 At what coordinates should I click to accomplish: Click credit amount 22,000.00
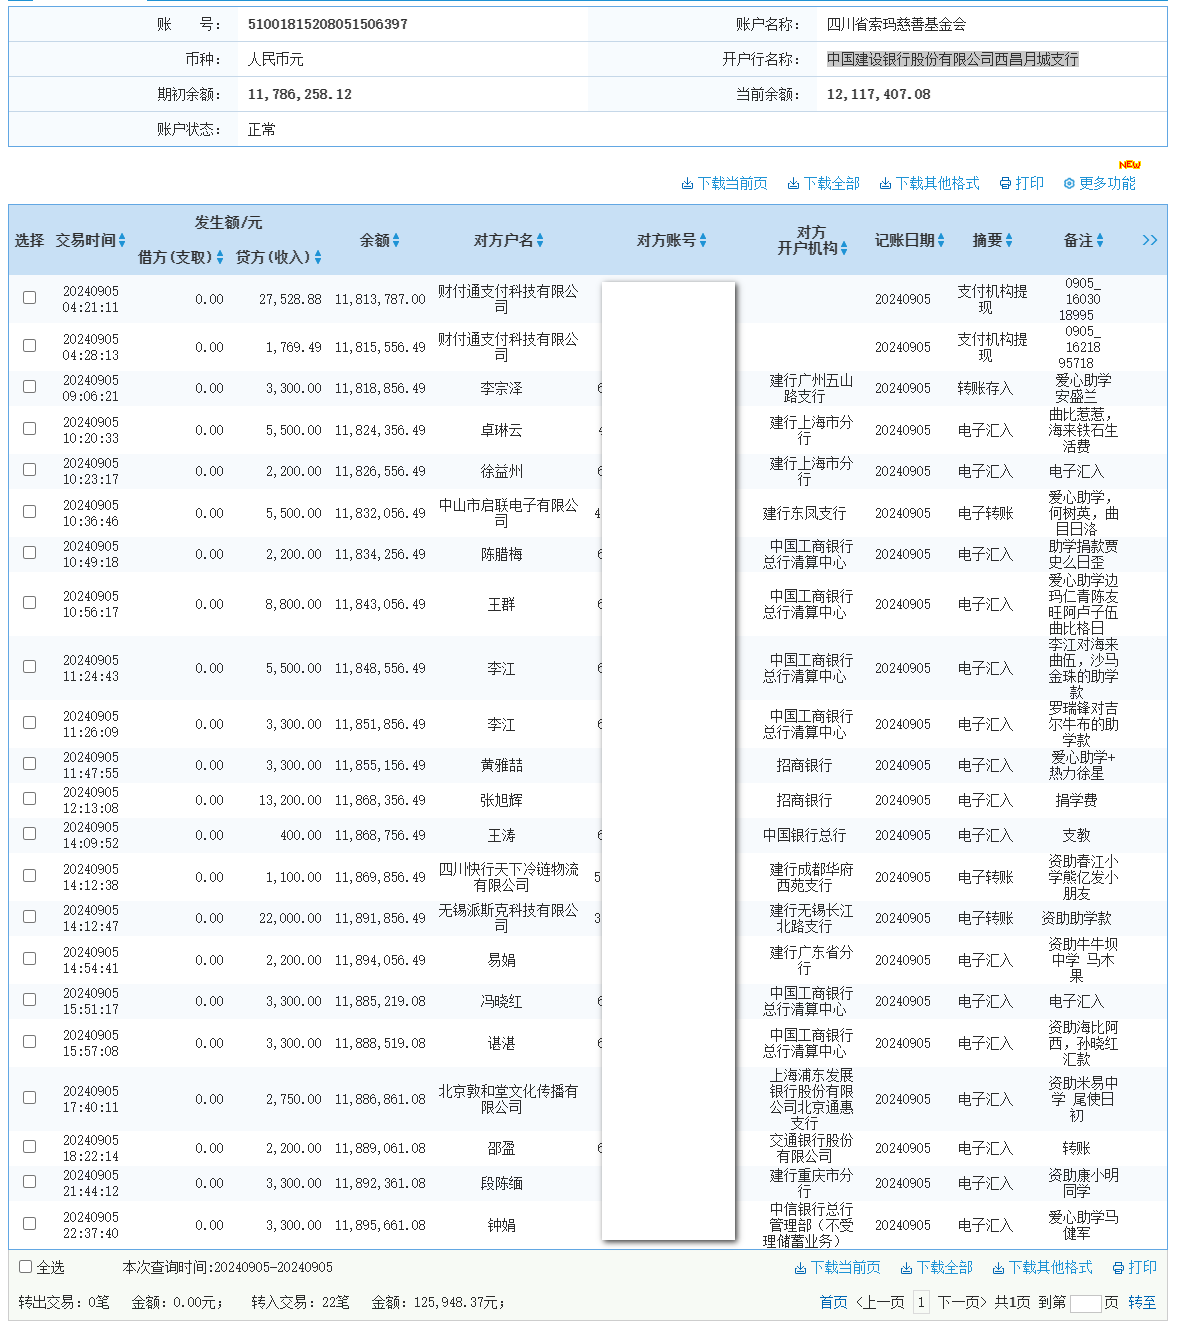click(x=290, y=918)
